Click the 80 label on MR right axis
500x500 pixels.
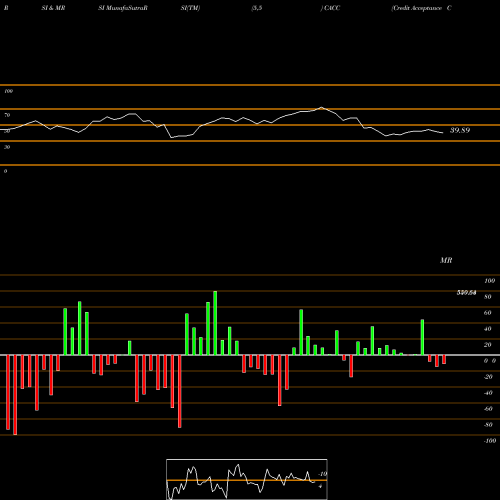[x=488, y=297]
